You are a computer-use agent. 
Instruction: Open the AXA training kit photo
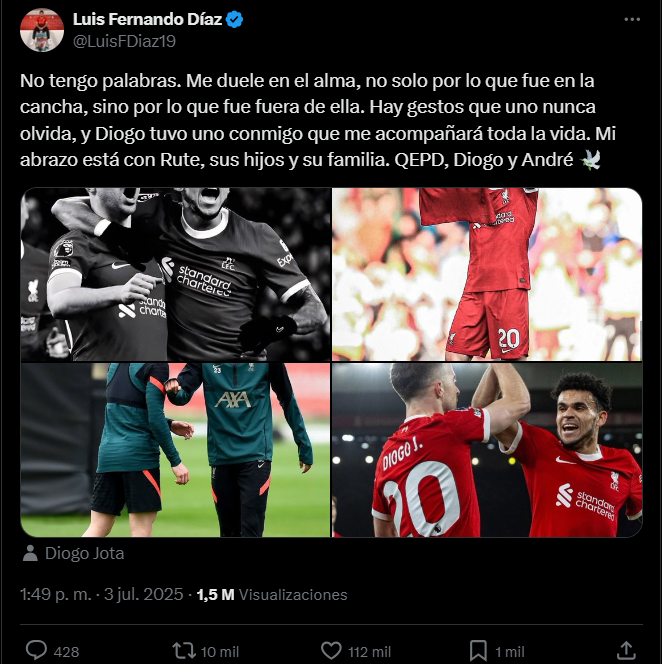(175, 450)
